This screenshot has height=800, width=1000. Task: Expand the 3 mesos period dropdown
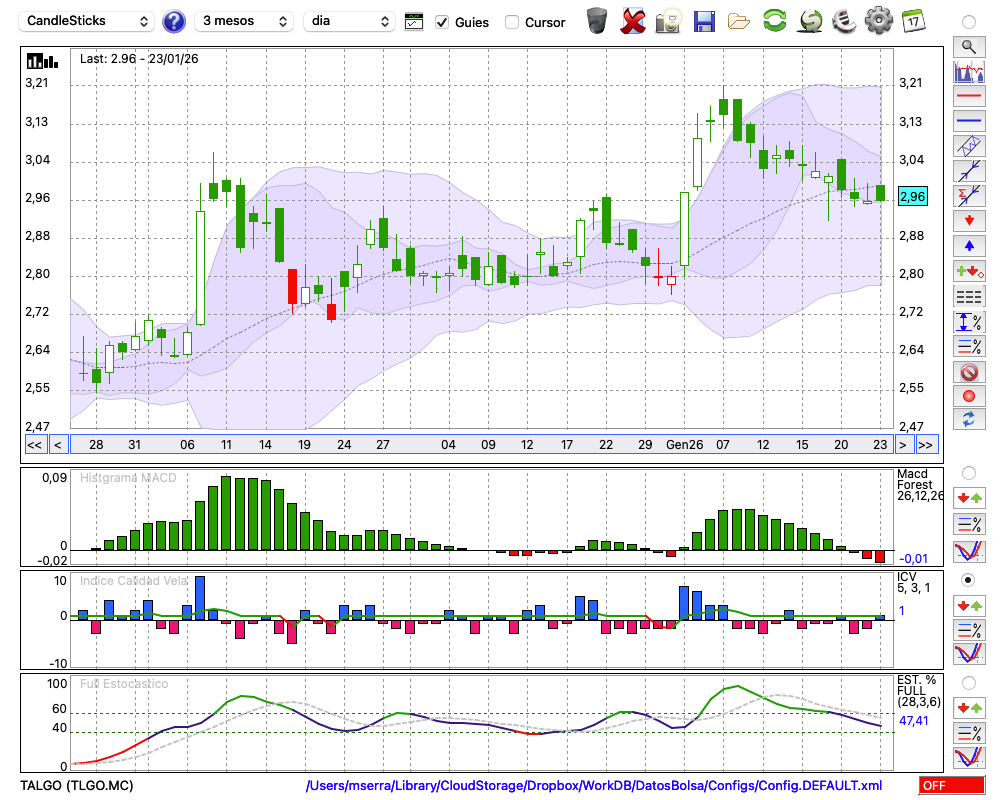pos(244,21)
